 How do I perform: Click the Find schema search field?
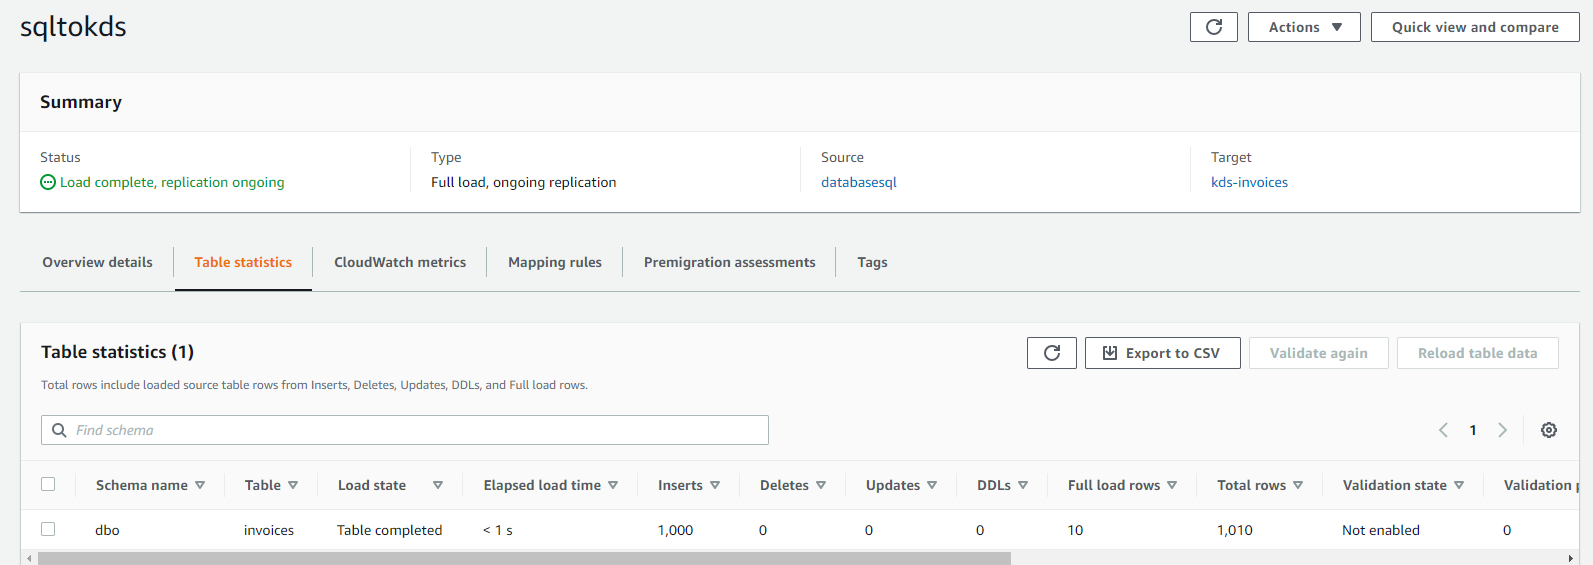click(x=404, y=430)
